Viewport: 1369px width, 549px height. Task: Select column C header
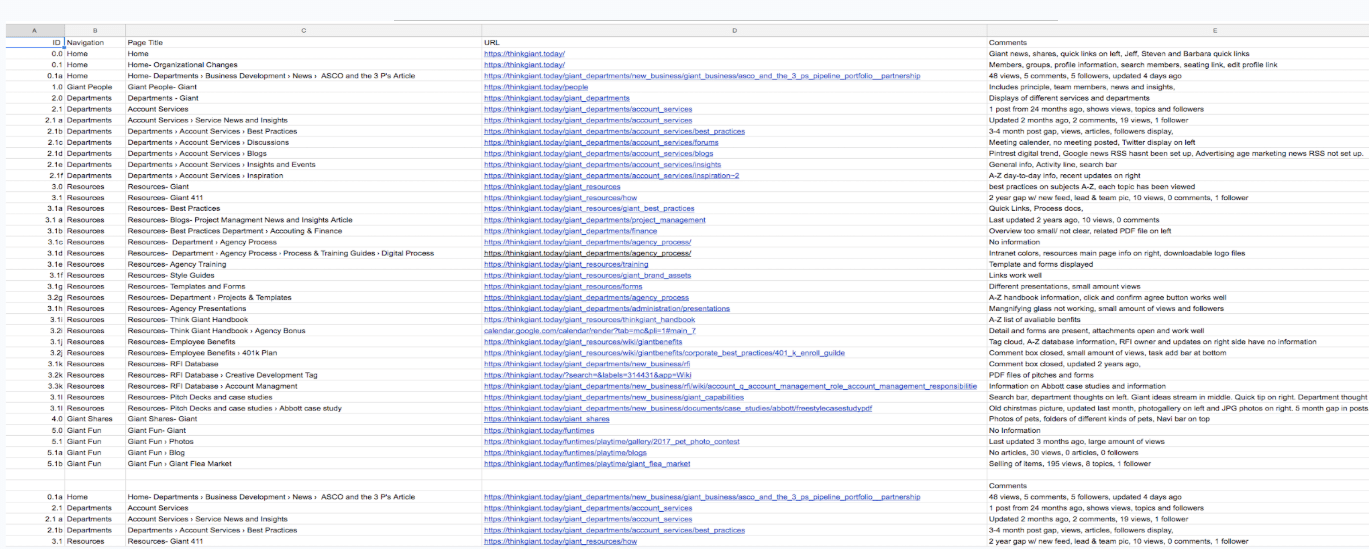pos(303,32)
